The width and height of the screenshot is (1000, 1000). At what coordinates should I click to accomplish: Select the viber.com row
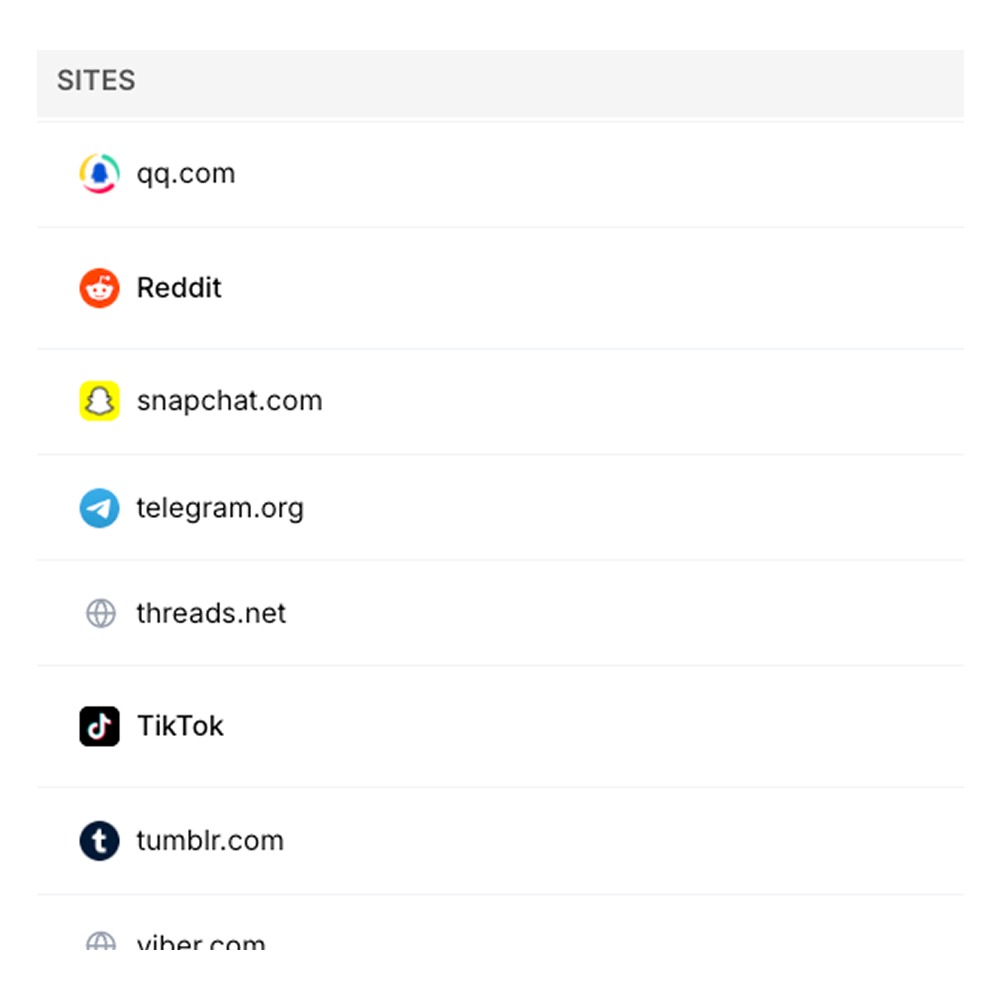coord(199,945)
